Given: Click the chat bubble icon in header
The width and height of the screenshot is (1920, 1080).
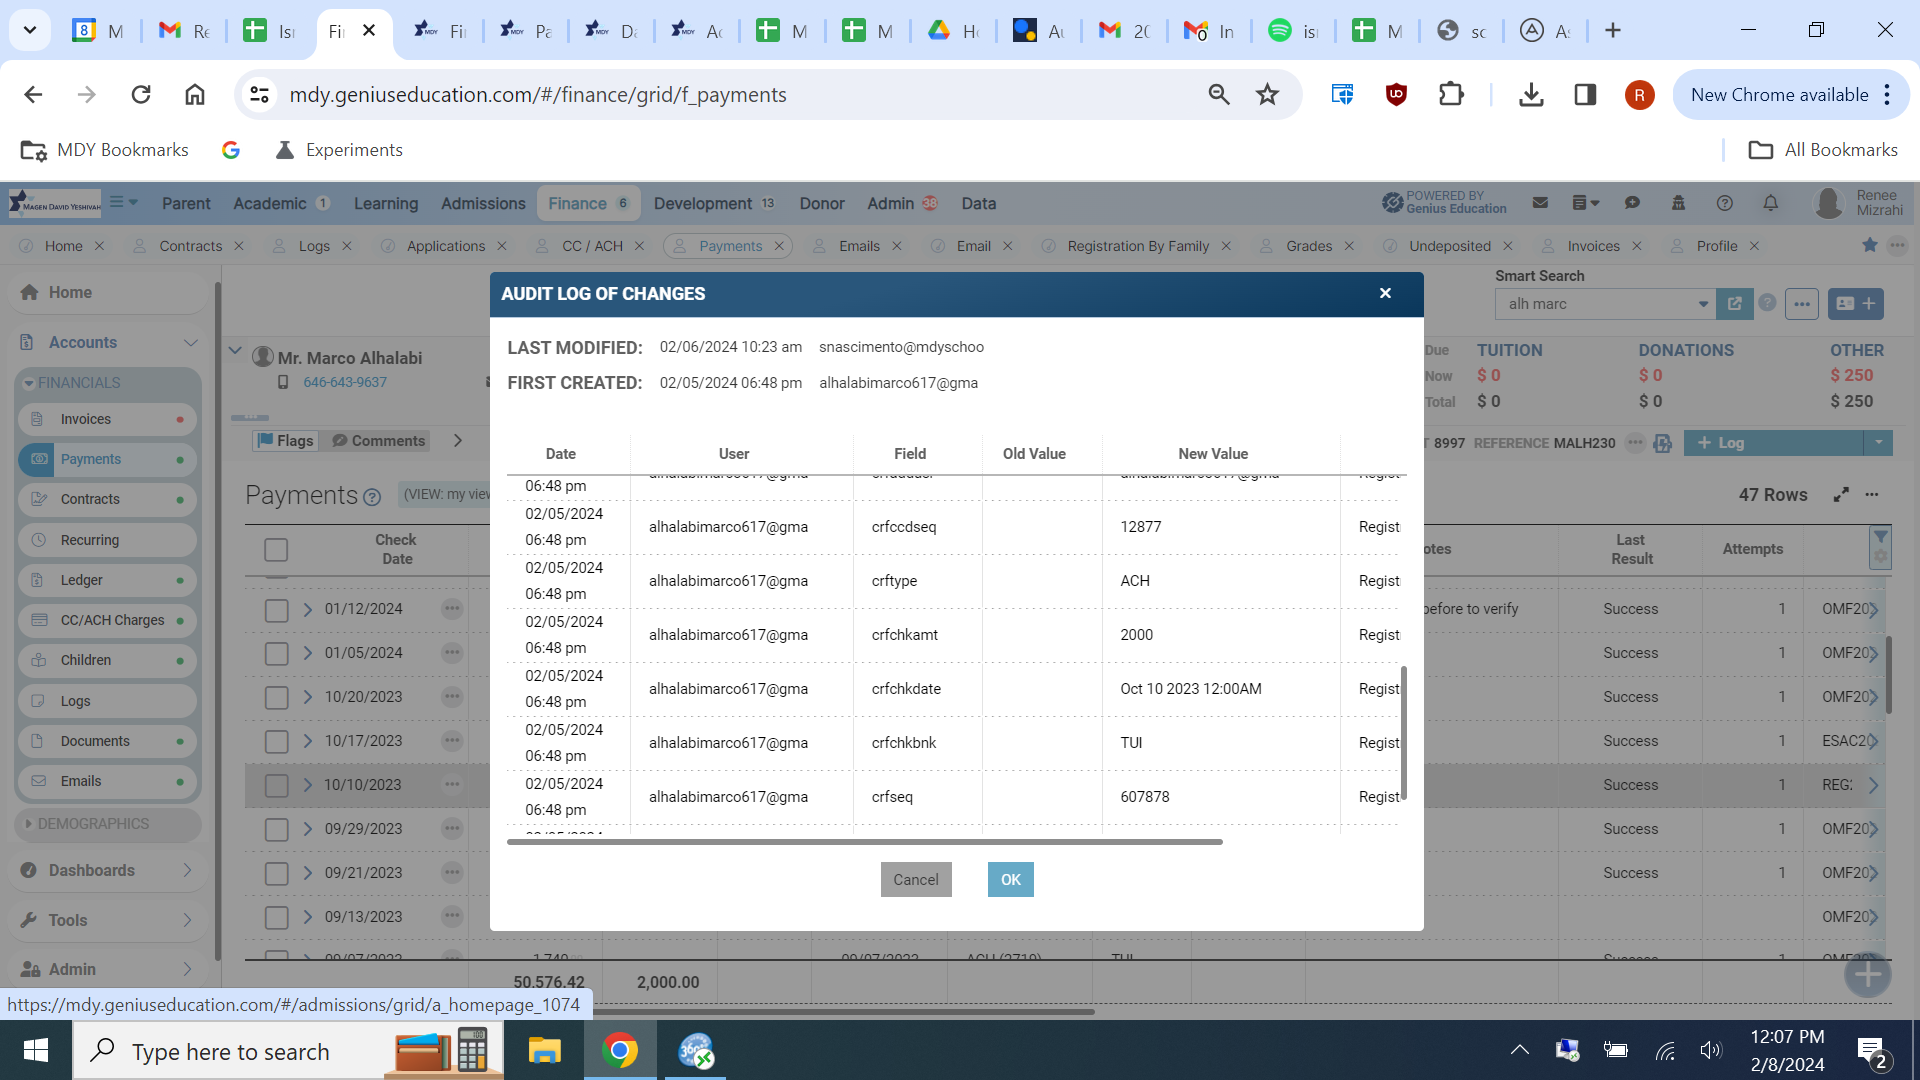Looking at the screenshot, I should pyautogui.click(x=1632, y=203).
